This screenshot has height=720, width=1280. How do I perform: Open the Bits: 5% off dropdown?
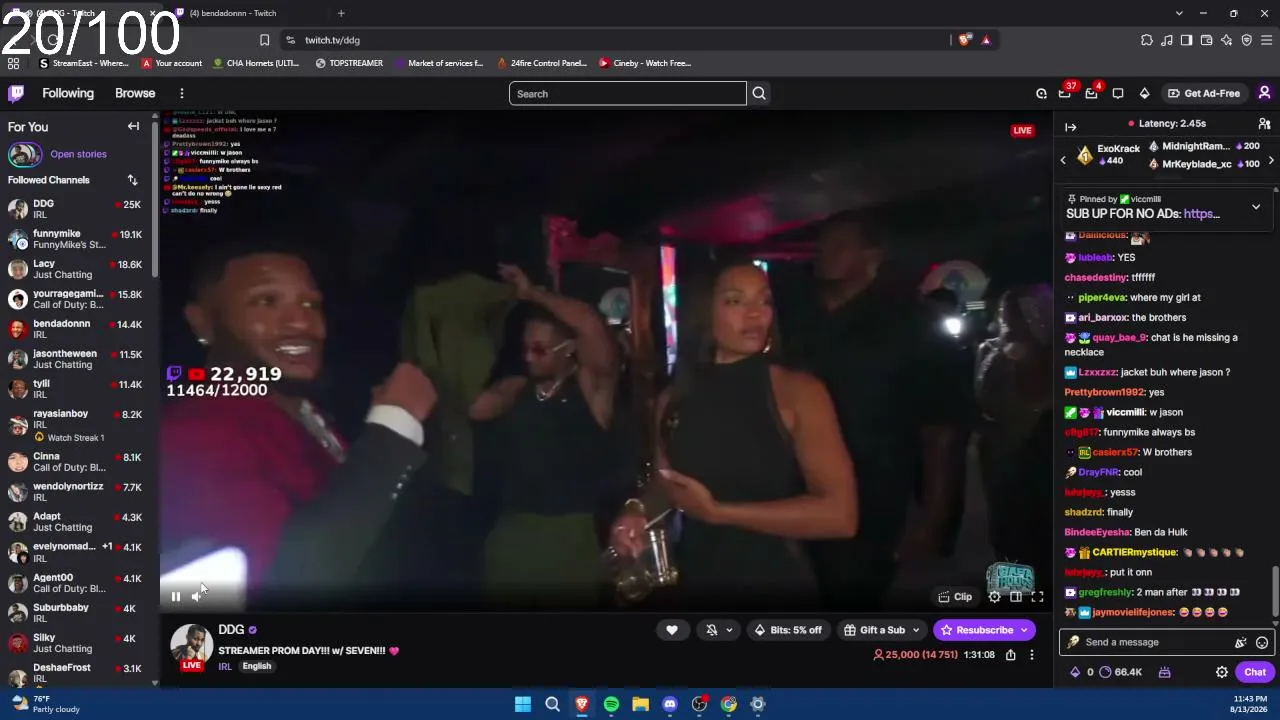click(788, 630)
